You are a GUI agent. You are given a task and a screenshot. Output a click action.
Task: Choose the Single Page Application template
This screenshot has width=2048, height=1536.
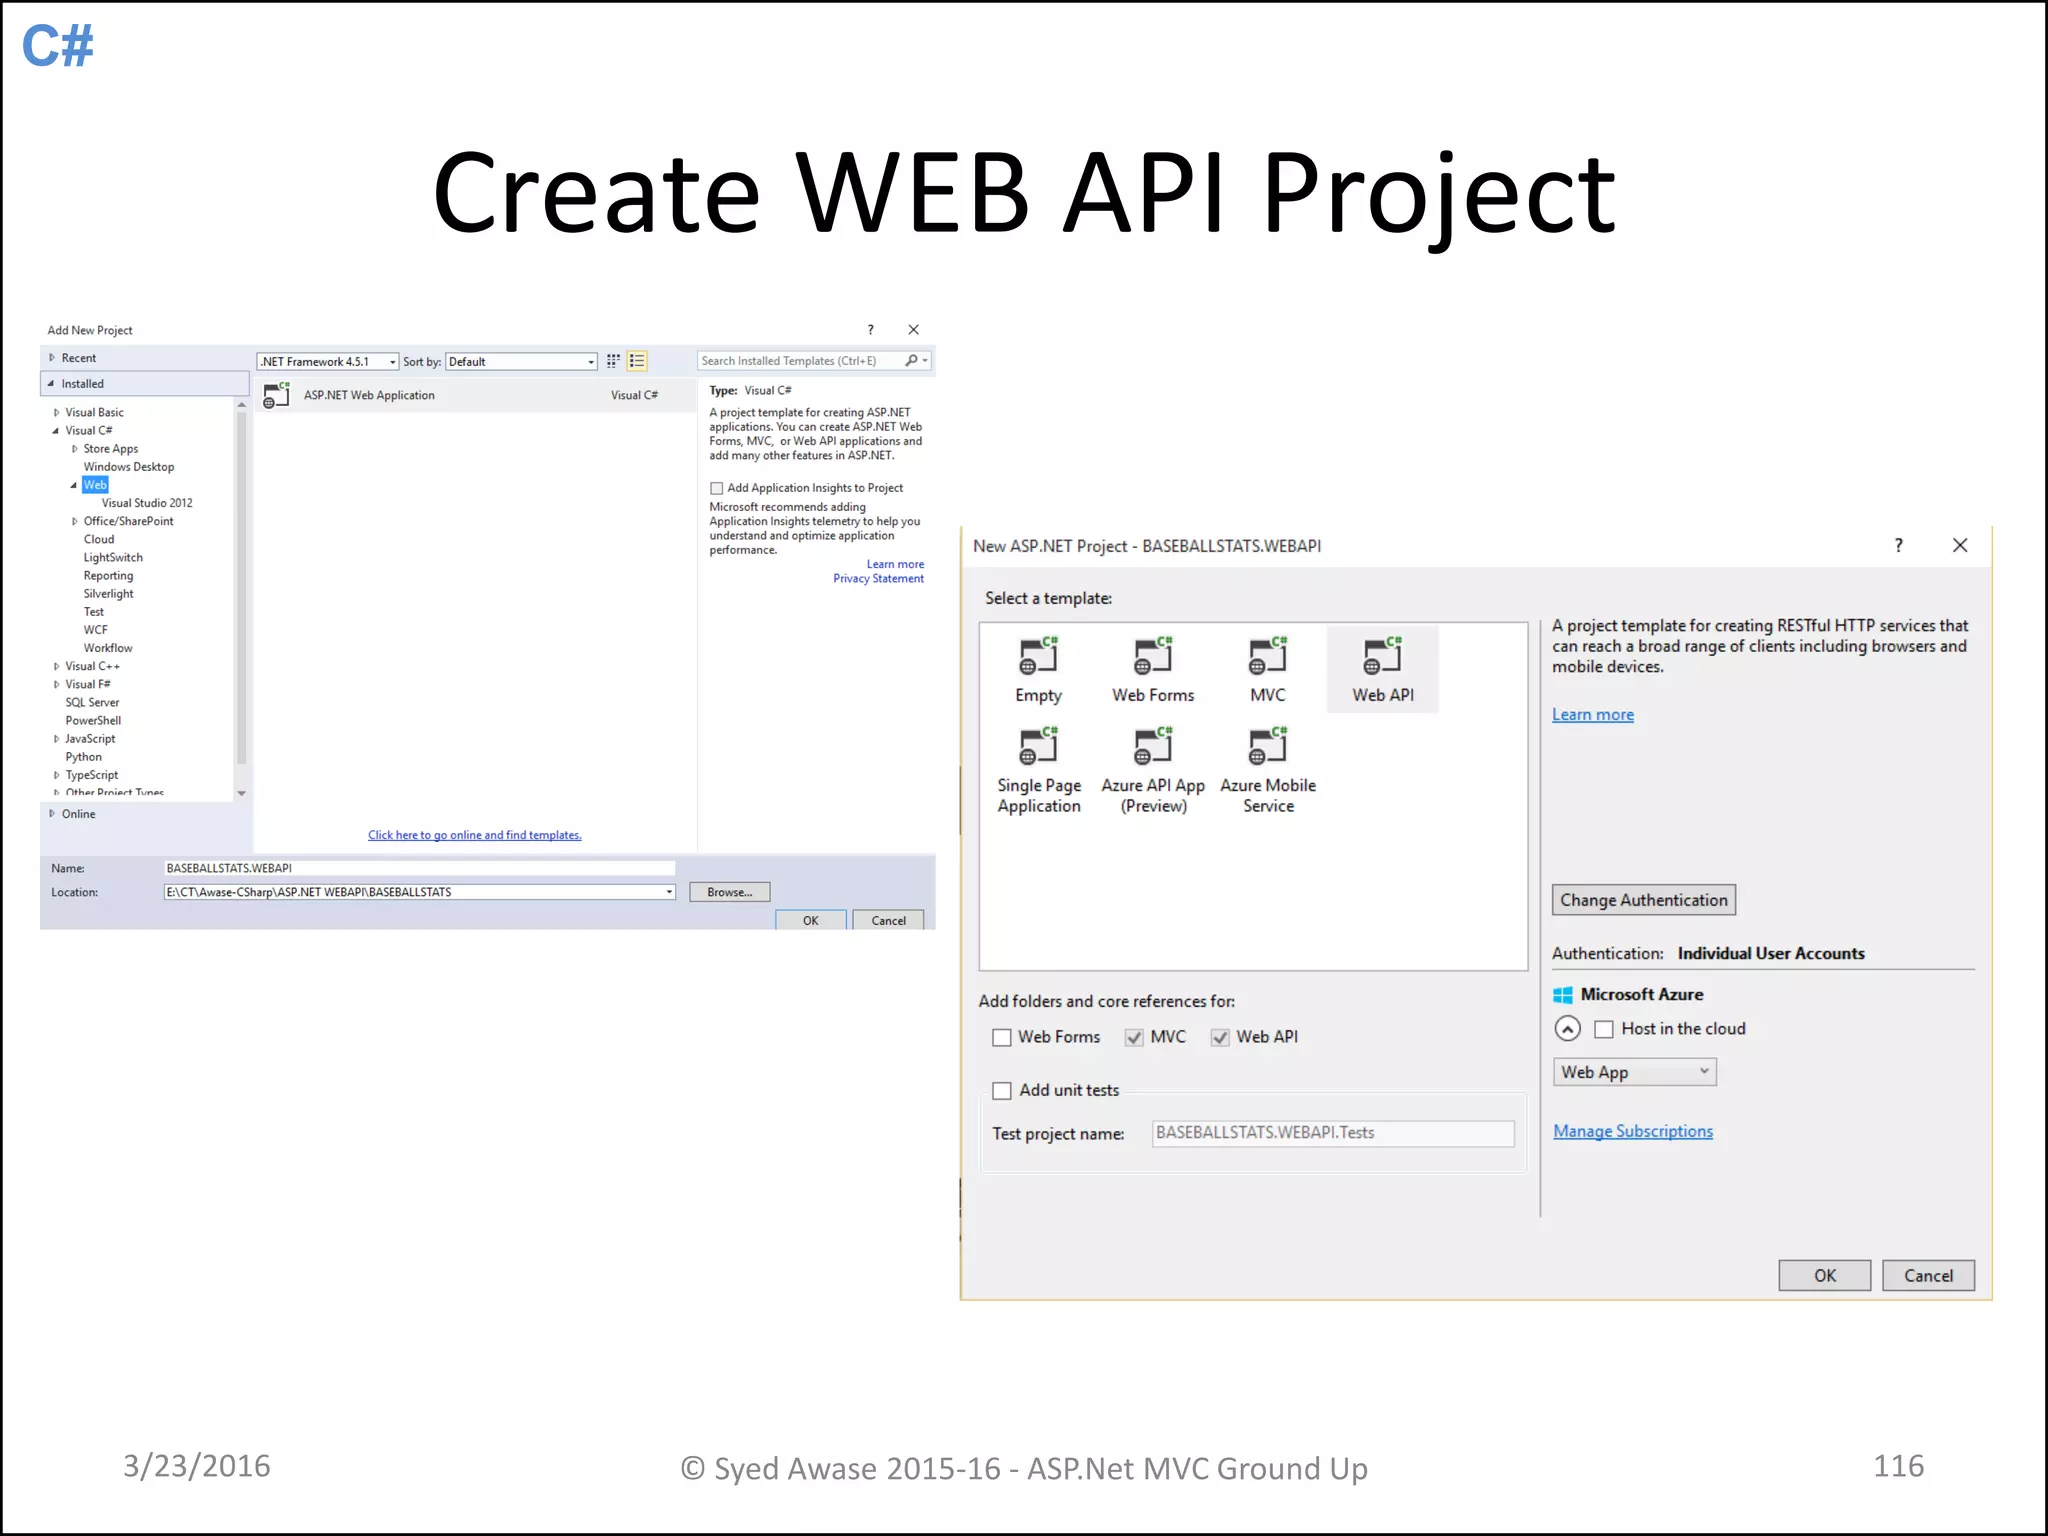point(1039,770)
